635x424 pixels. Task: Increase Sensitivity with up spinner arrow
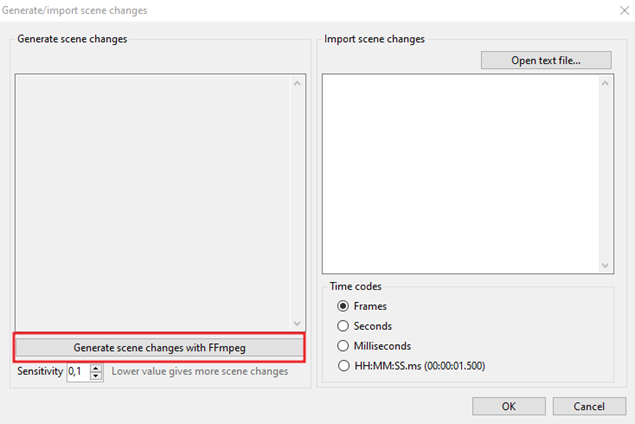(96, 368)
